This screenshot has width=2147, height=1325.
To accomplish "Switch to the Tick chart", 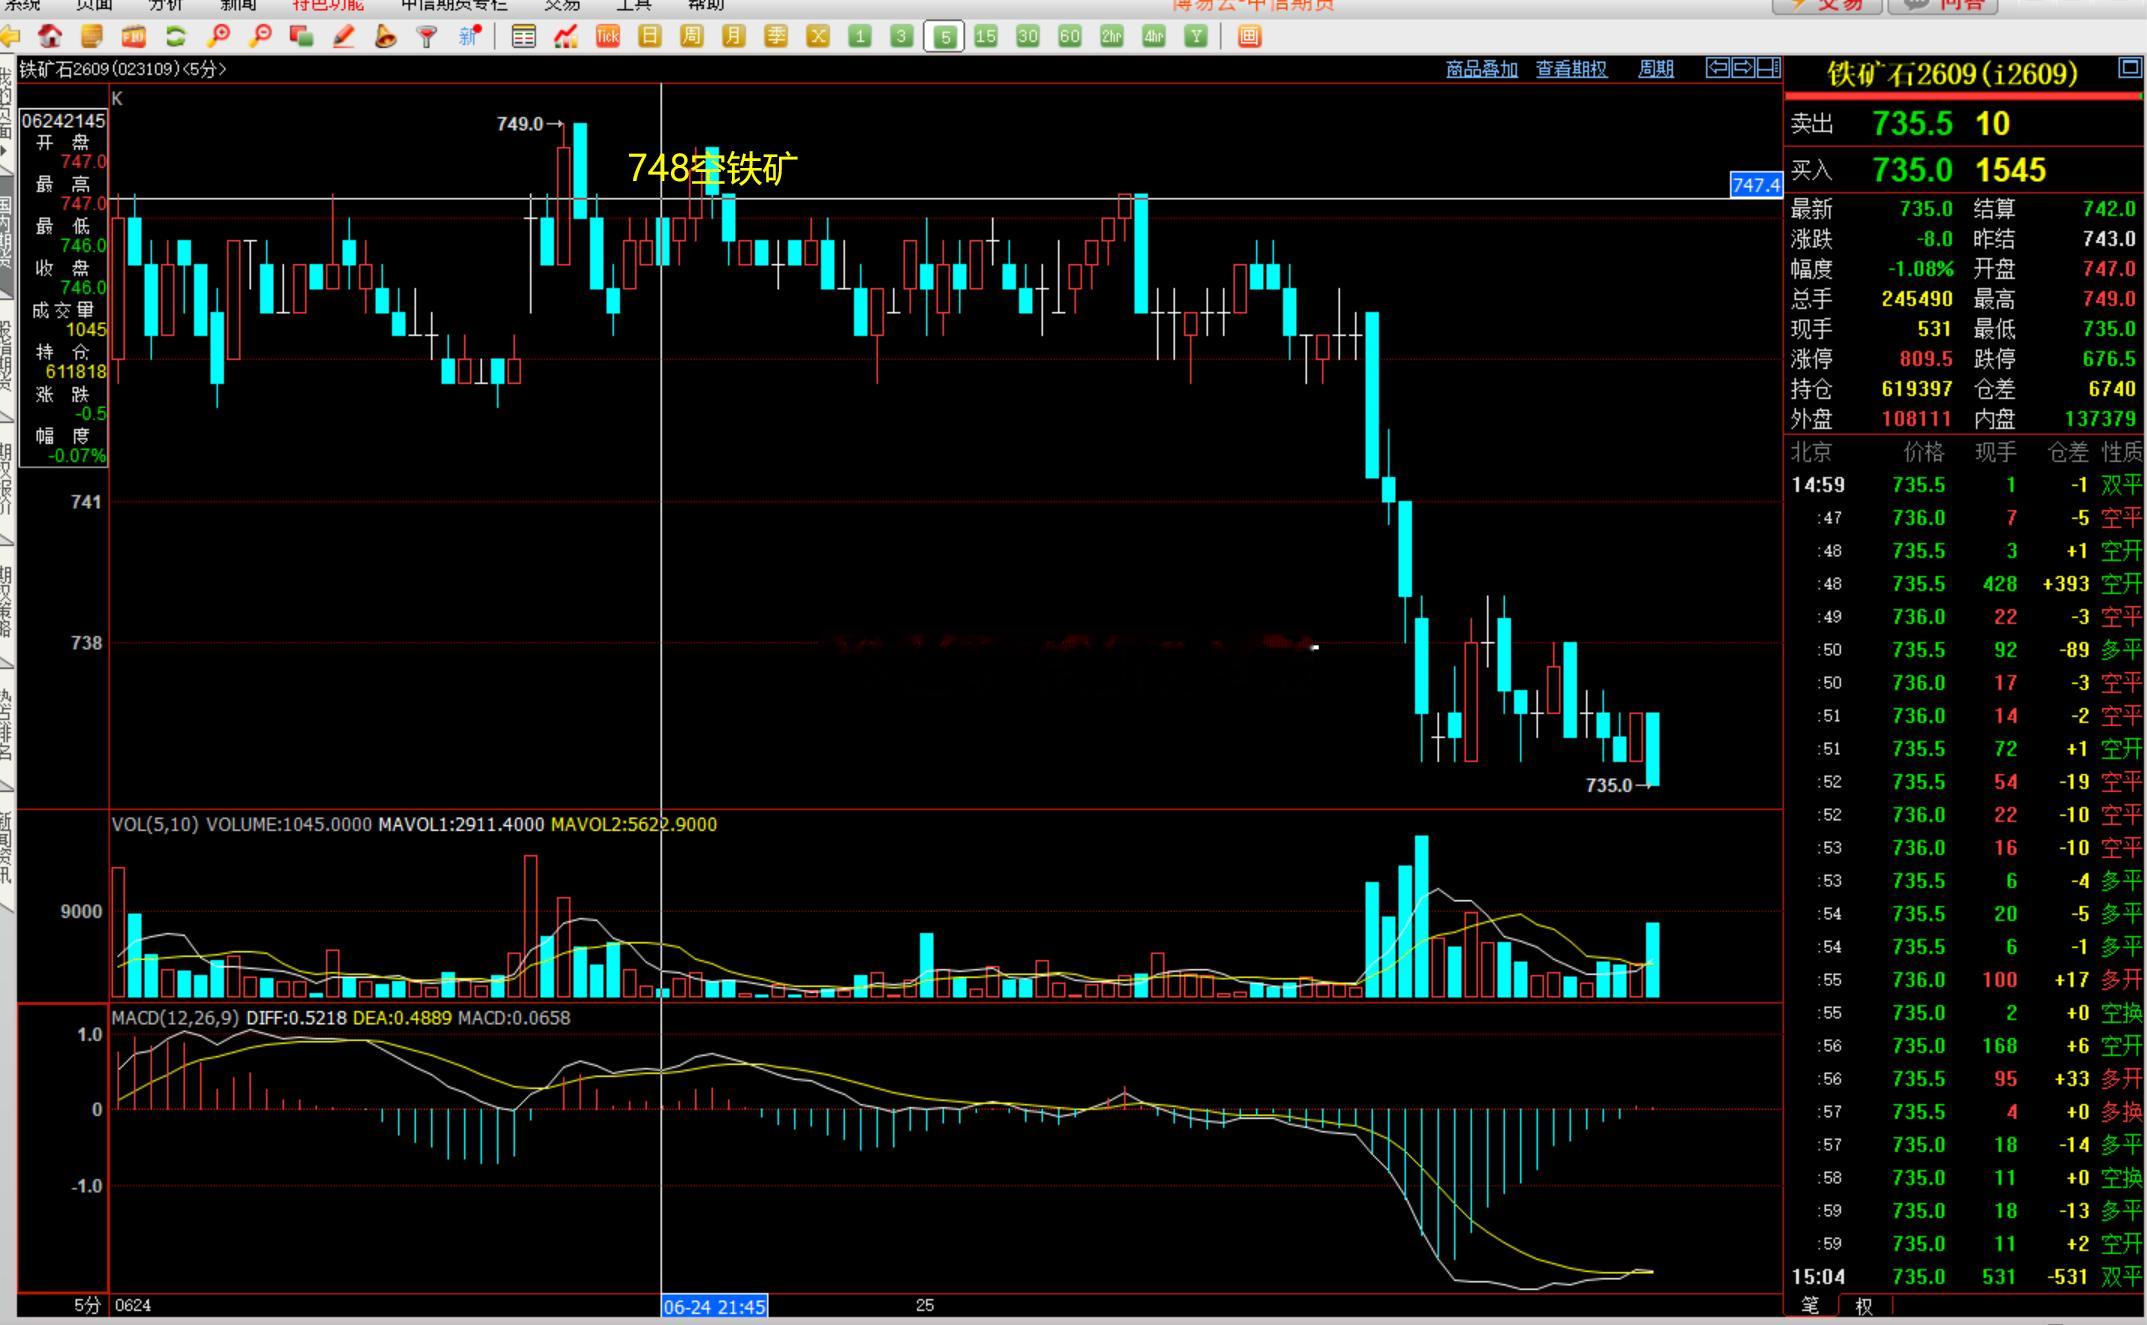I will 608,37.
